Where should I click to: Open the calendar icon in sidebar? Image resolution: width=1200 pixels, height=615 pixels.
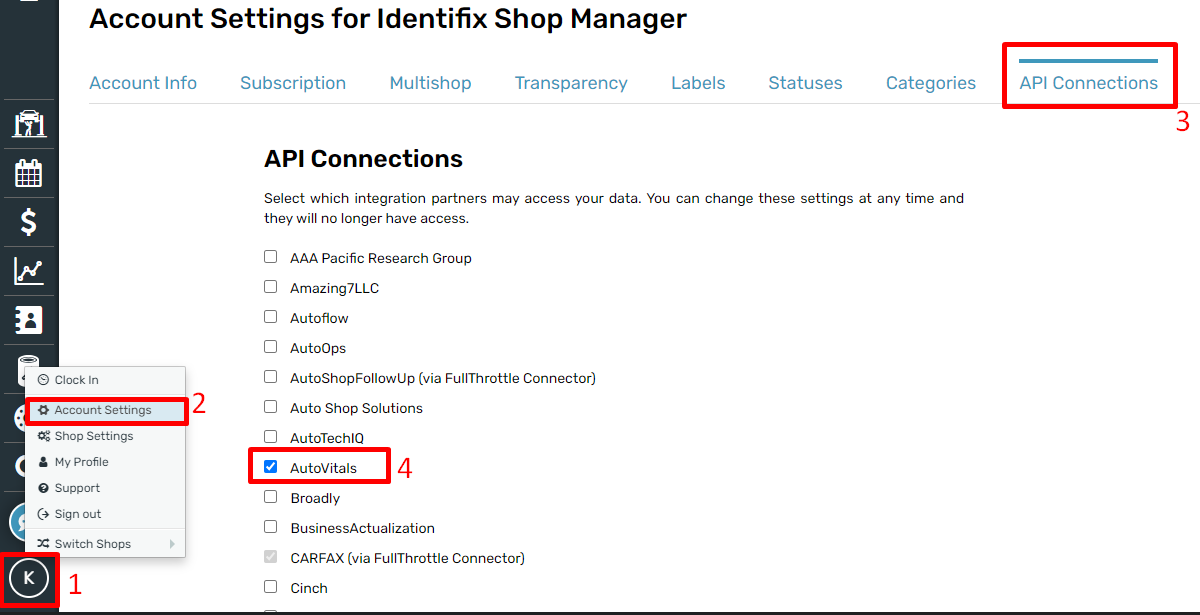(29, 173)
